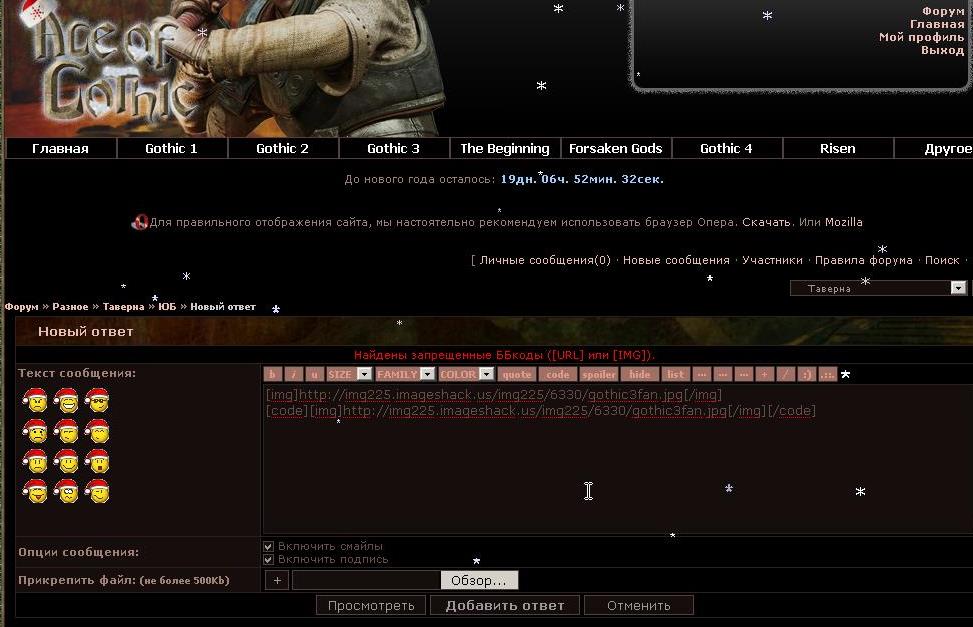Insert the angry Santa-hat smiley
This screenshot has height=627, width=973.
click(35, 401)
